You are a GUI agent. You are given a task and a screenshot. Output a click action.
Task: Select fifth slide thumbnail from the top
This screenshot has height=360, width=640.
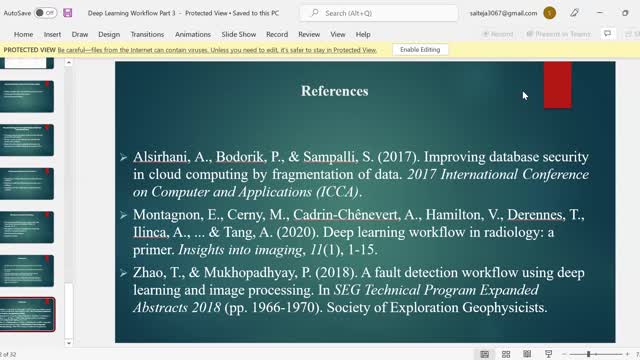(x=27, y=227)
